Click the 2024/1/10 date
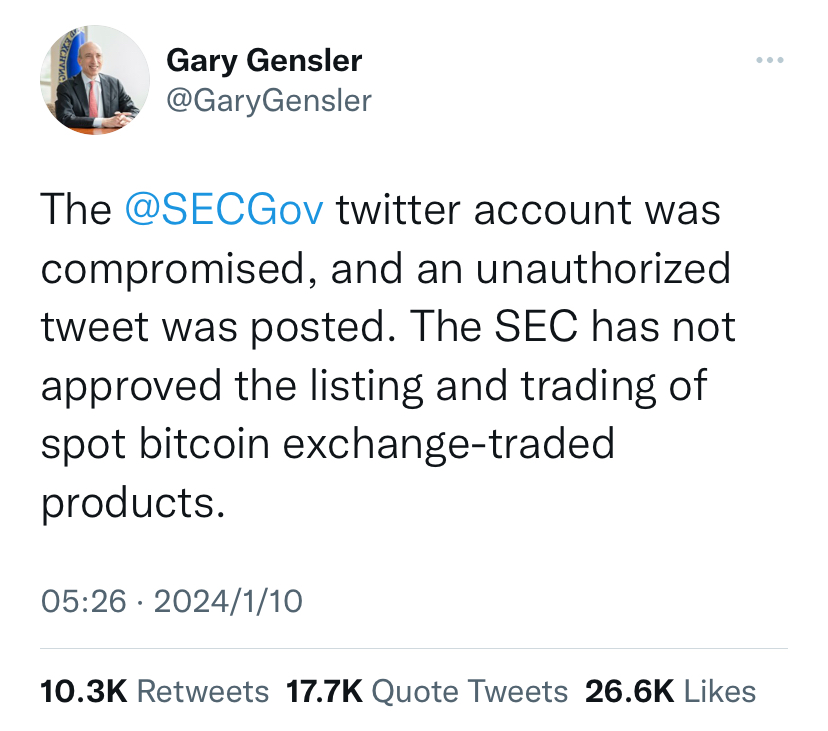The width and height of the screenshot is (828, 731). (229, 601)
